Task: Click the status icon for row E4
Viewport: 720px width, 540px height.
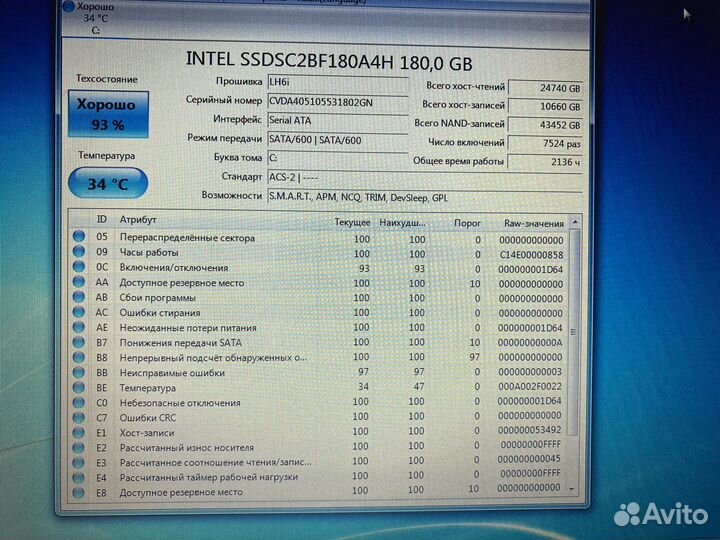Action: coord(79,477)
